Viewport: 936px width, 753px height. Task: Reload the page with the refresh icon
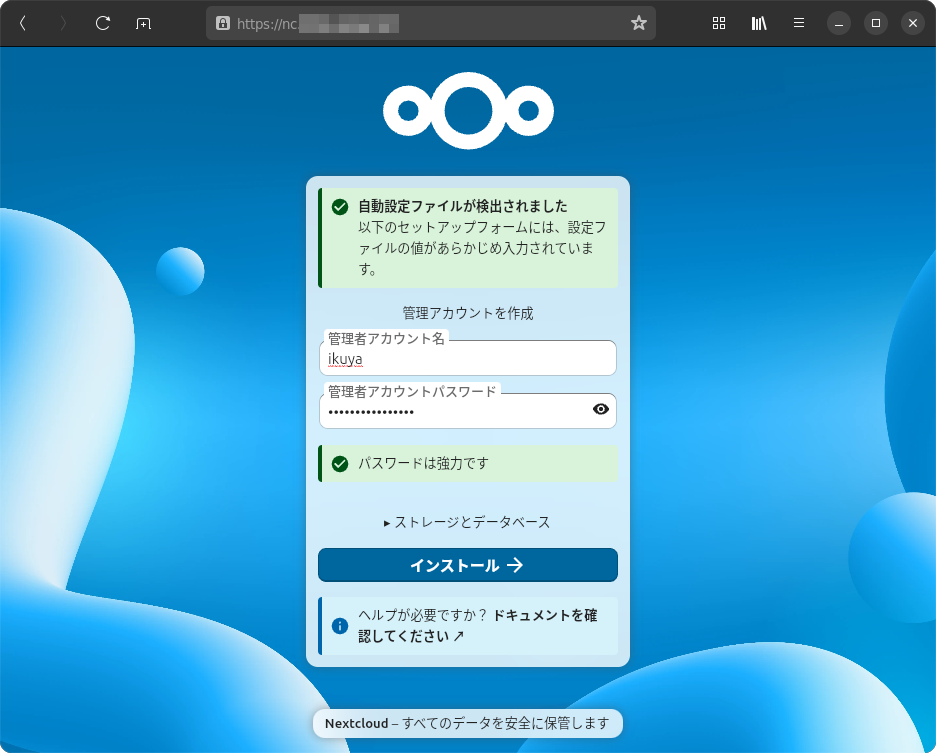coord(102,22)
